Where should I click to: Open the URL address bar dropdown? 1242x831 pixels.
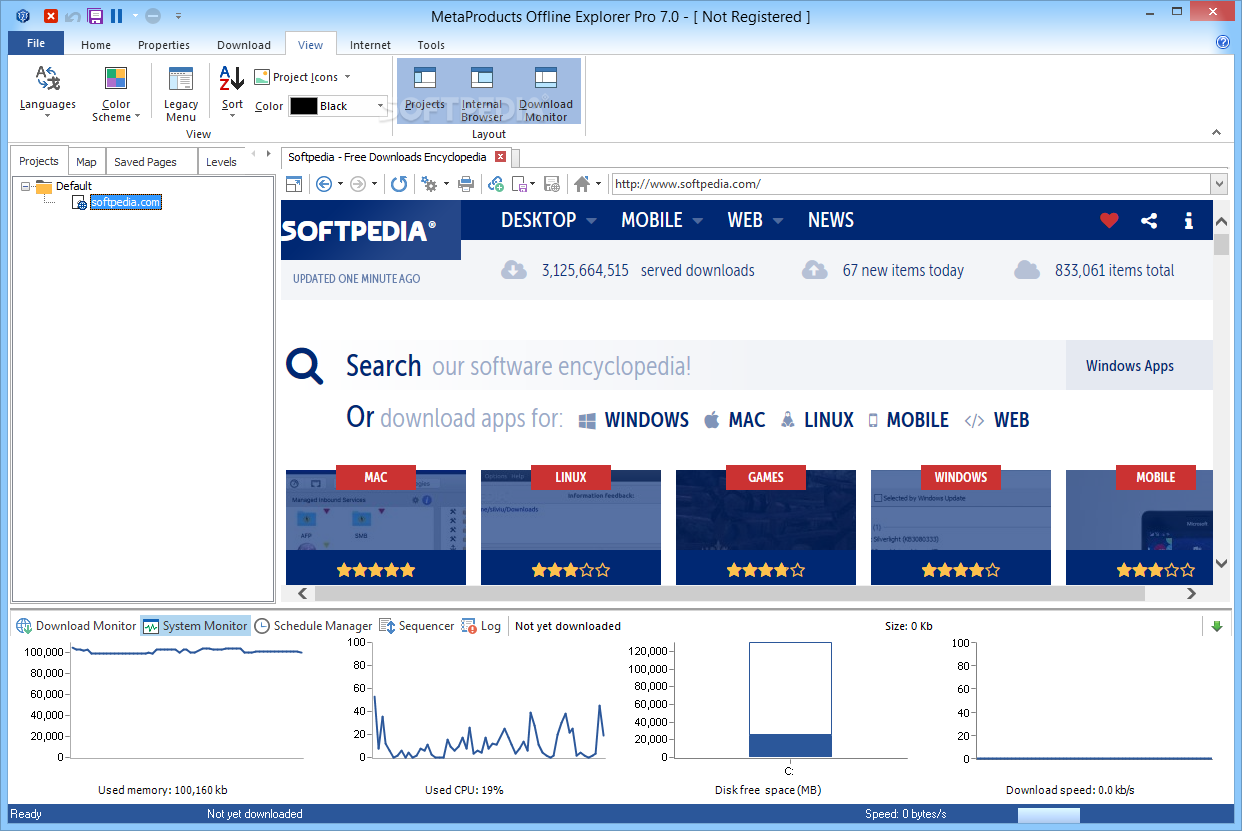[x=1218, y=184]
